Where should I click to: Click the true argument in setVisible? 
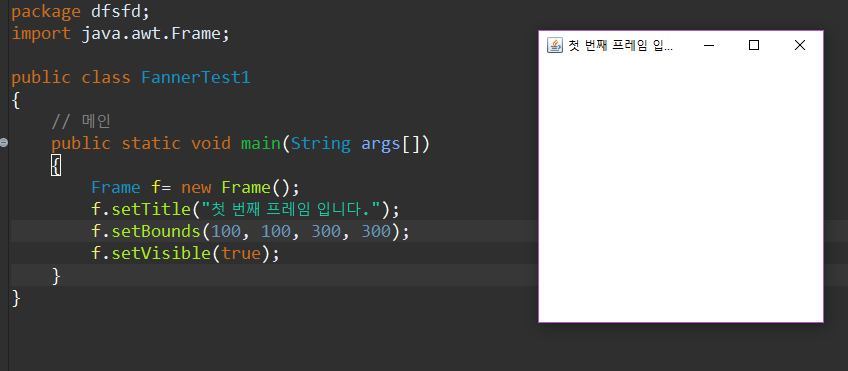241,253
